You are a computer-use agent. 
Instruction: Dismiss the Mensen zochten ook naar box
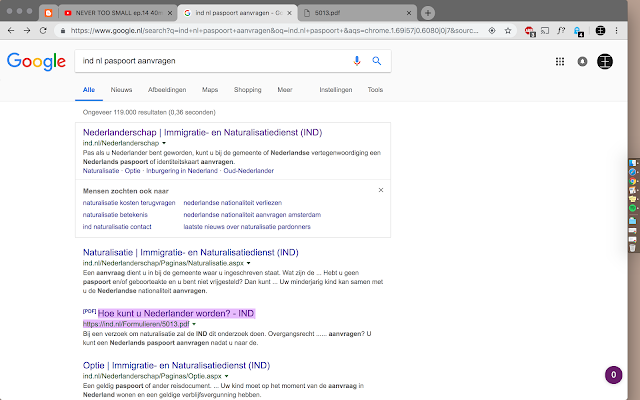(x=380, y=190)
